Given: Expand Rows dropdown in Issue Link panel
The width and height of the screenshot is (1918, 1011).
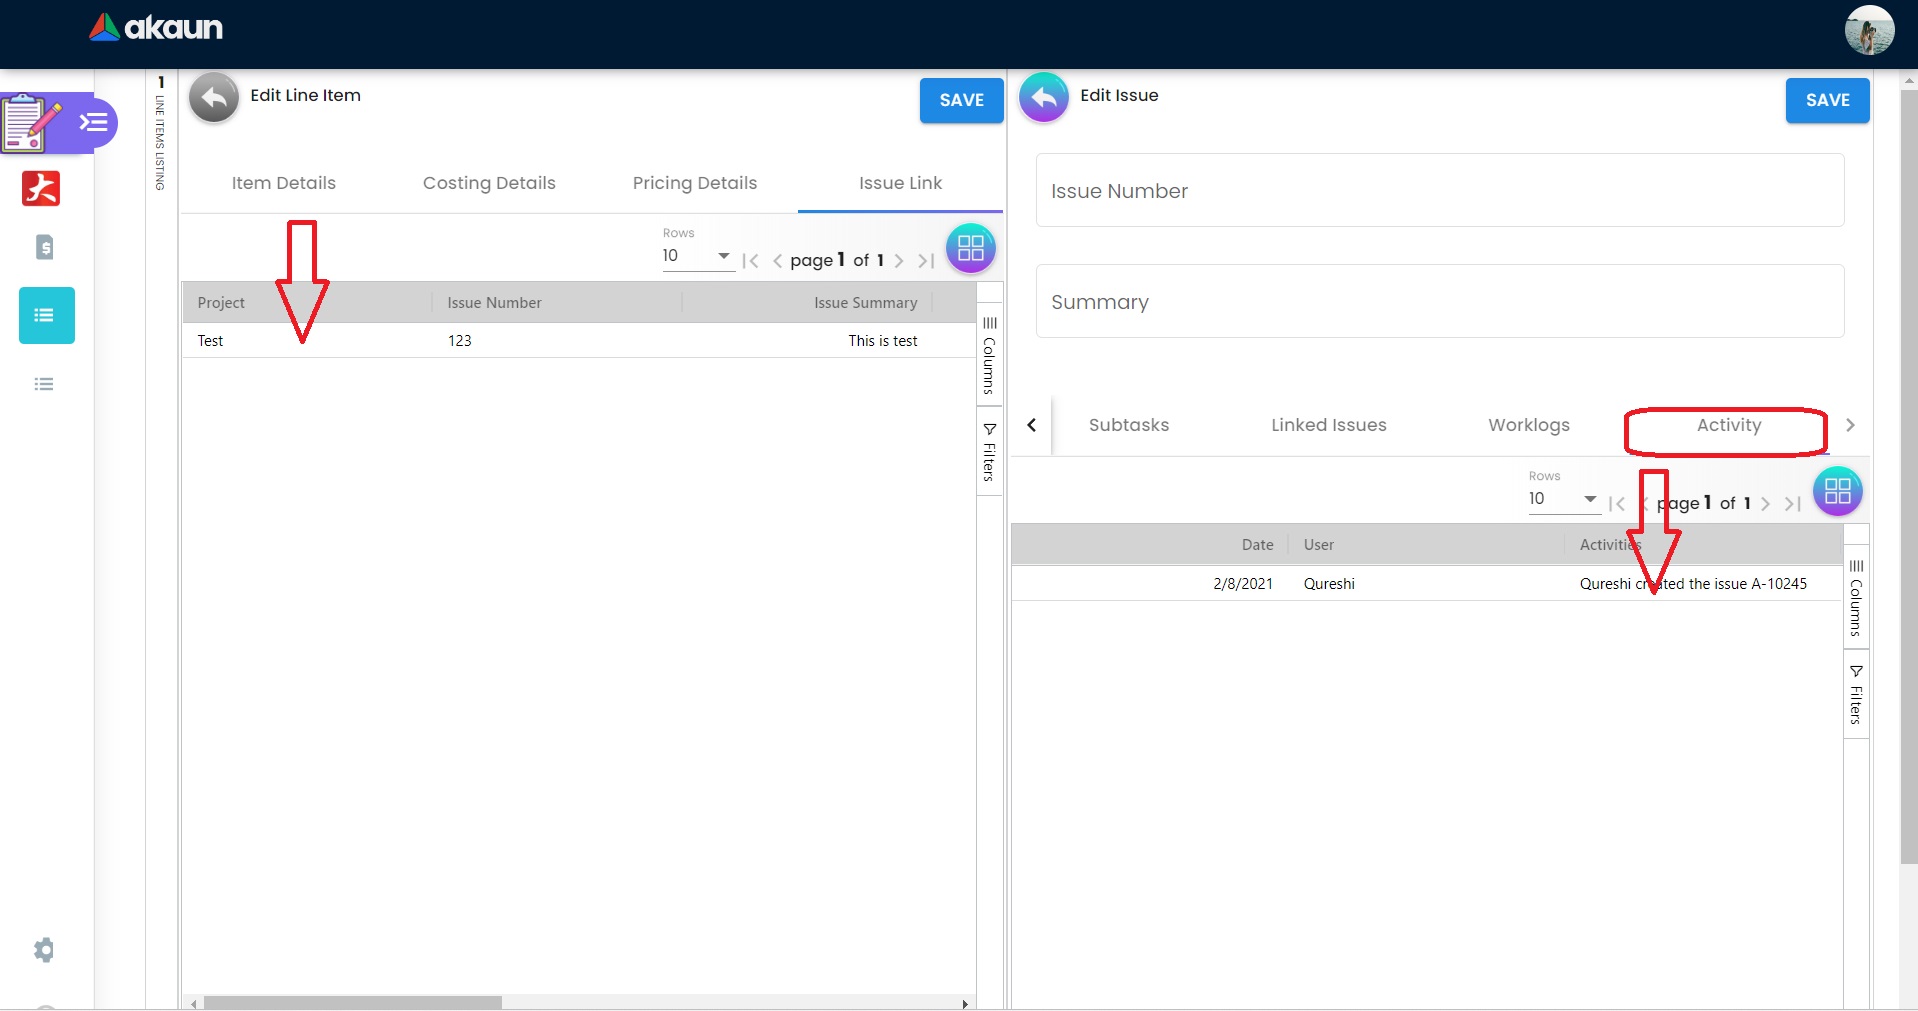Looking at the screenshot, I should (x=697, y=257).
